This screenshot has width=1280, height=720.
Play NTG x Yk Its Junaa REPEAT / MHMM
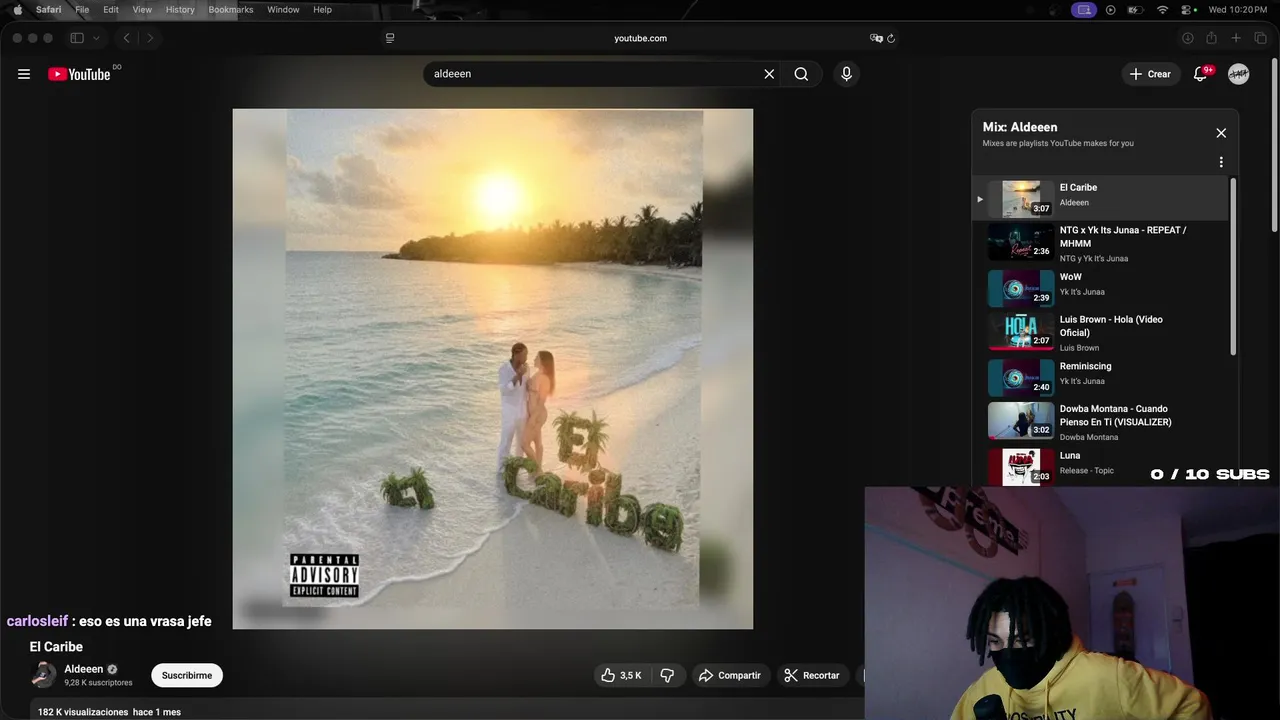pyautogui.click(x=1100, y=243)
